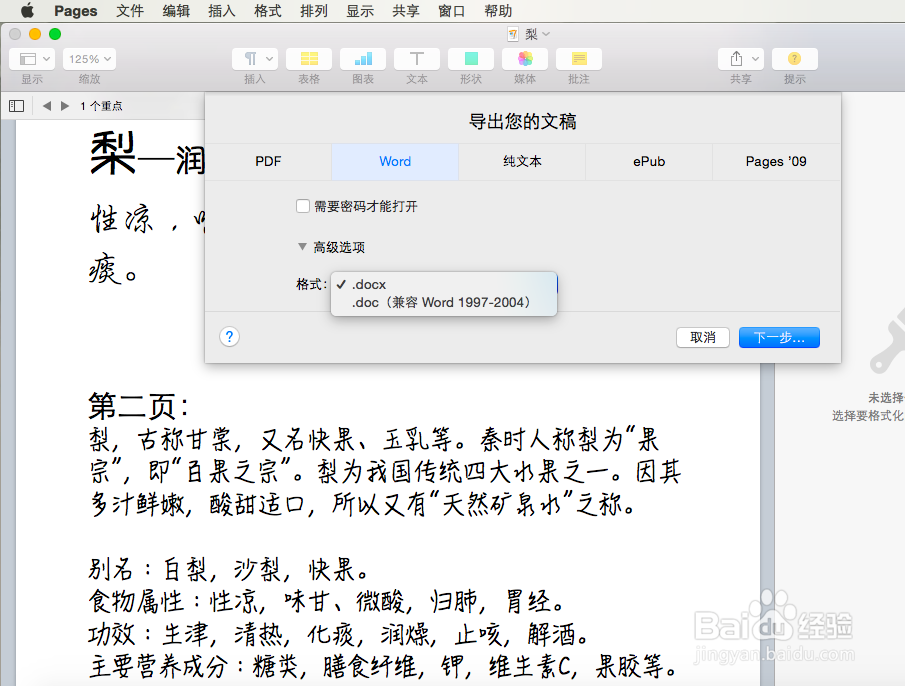Viewport: 905px width, 686px height.
Task: Select the PDF export tab
Action: (268, 162)
